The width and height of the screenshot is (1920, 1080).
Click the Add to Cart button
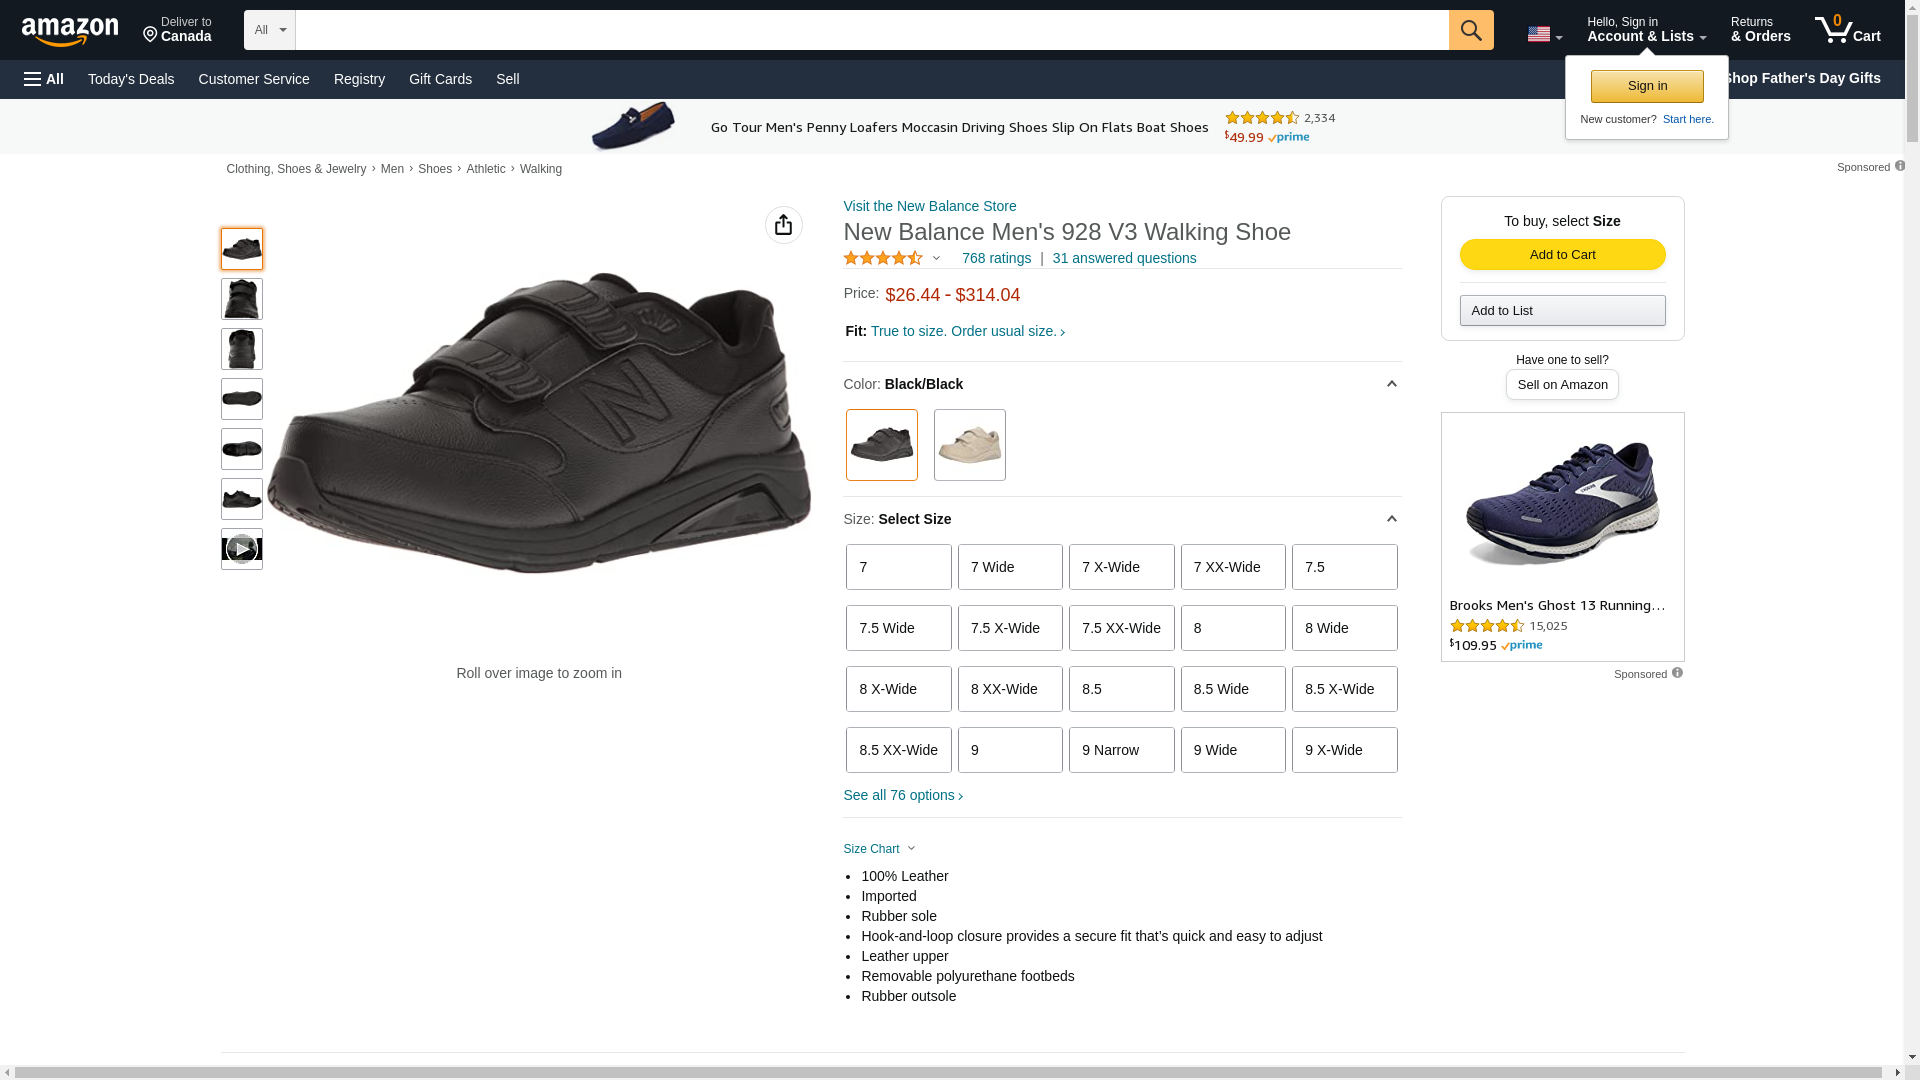(1562, 254)
